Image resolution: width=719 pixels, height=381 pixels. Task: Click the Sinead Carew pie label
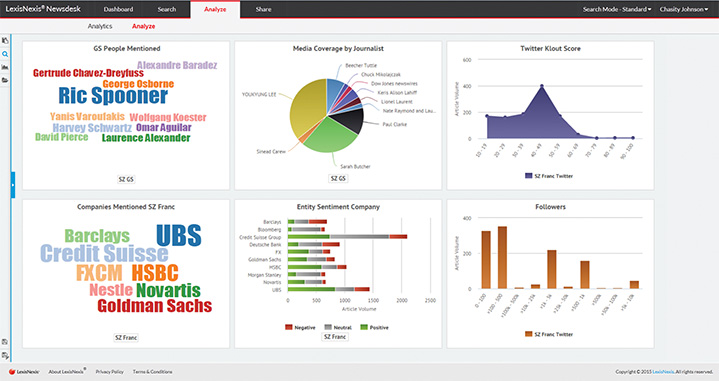271,151
